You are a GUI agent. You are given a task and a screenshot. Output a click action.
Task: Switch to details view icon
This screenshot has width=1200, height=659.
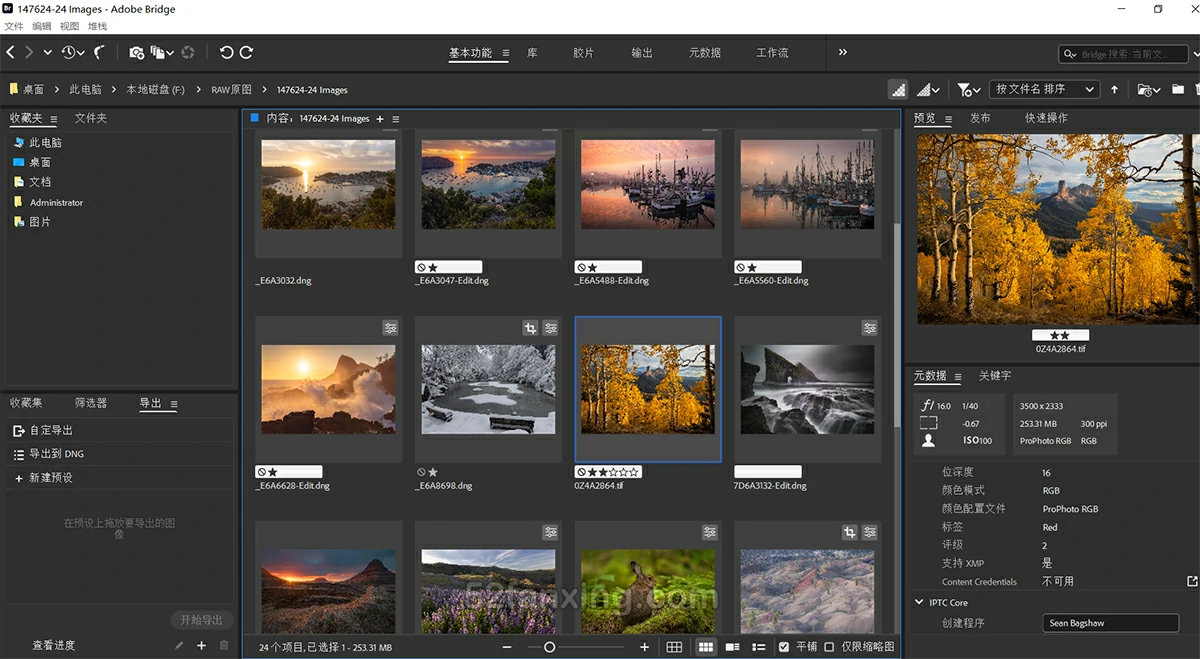tap(732, 647)
